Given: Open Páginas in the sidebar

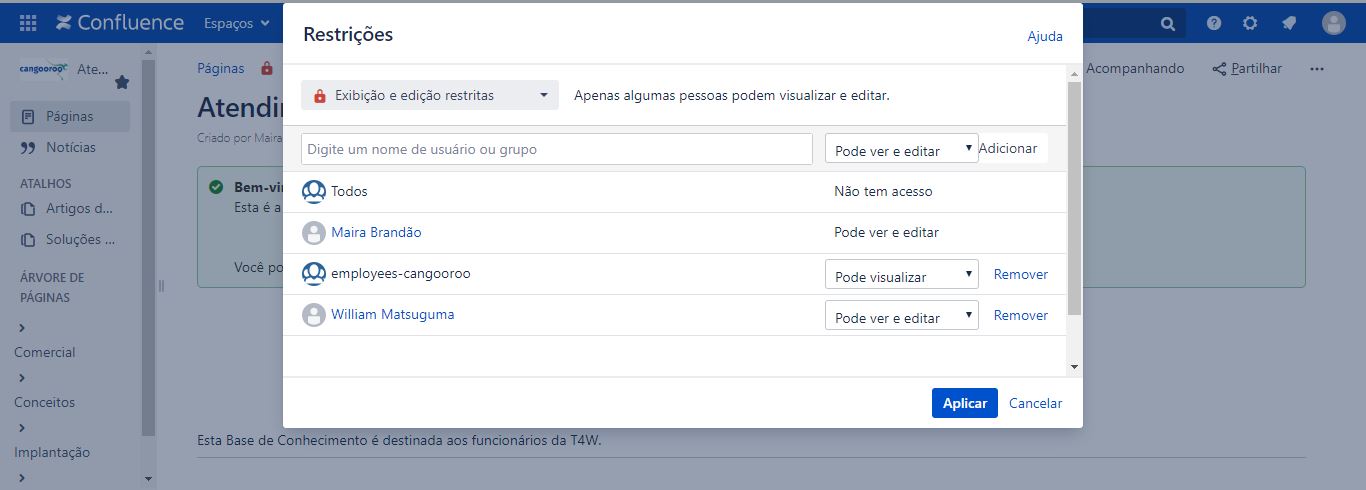Looking at the screenshot, I should 70,116.
